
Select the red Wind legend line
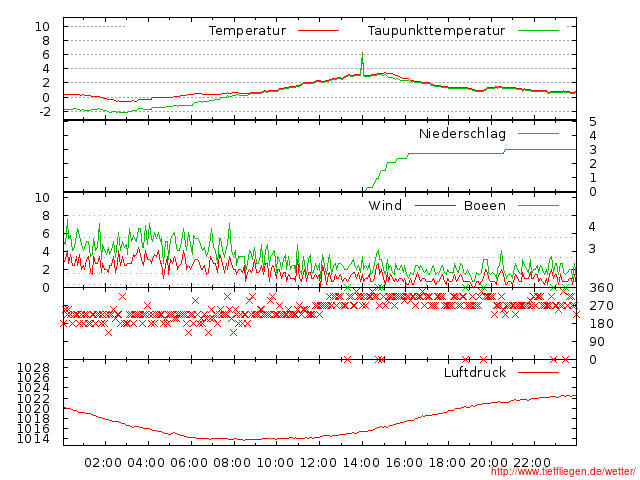(x=435, y=205)
